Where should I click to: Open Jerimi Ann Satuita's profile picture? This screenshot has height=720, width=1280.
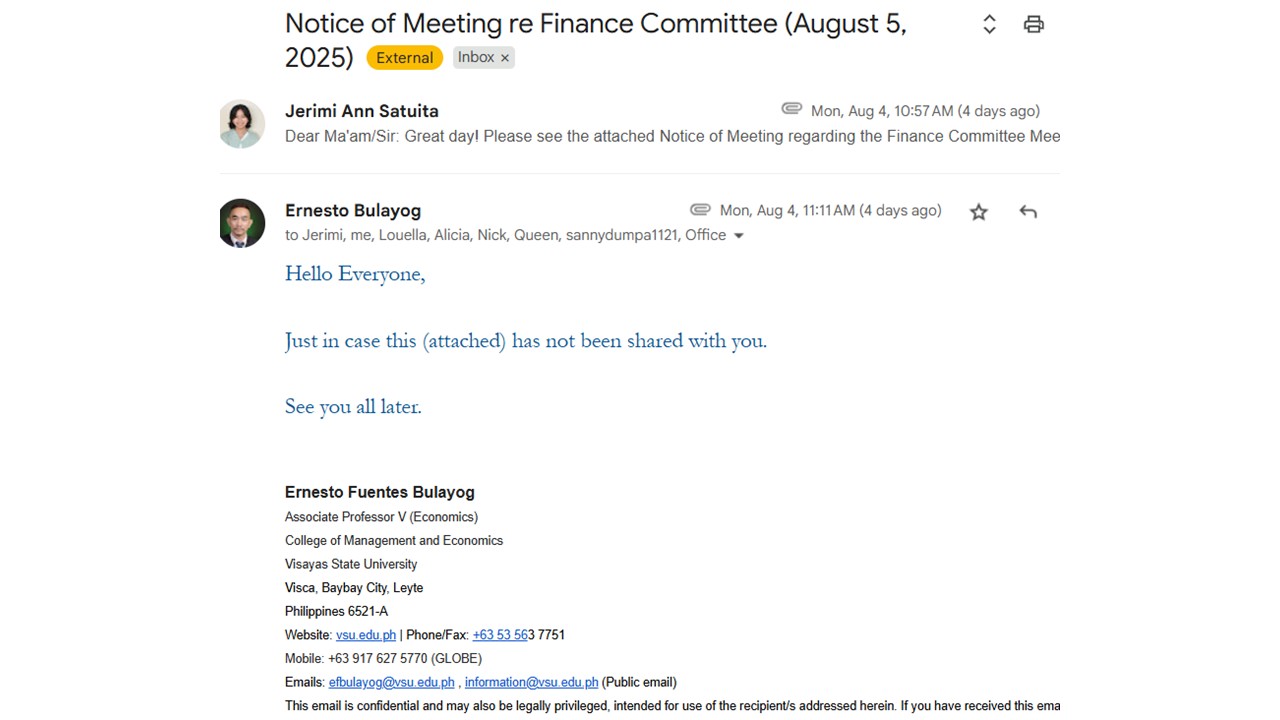[242, 124]
